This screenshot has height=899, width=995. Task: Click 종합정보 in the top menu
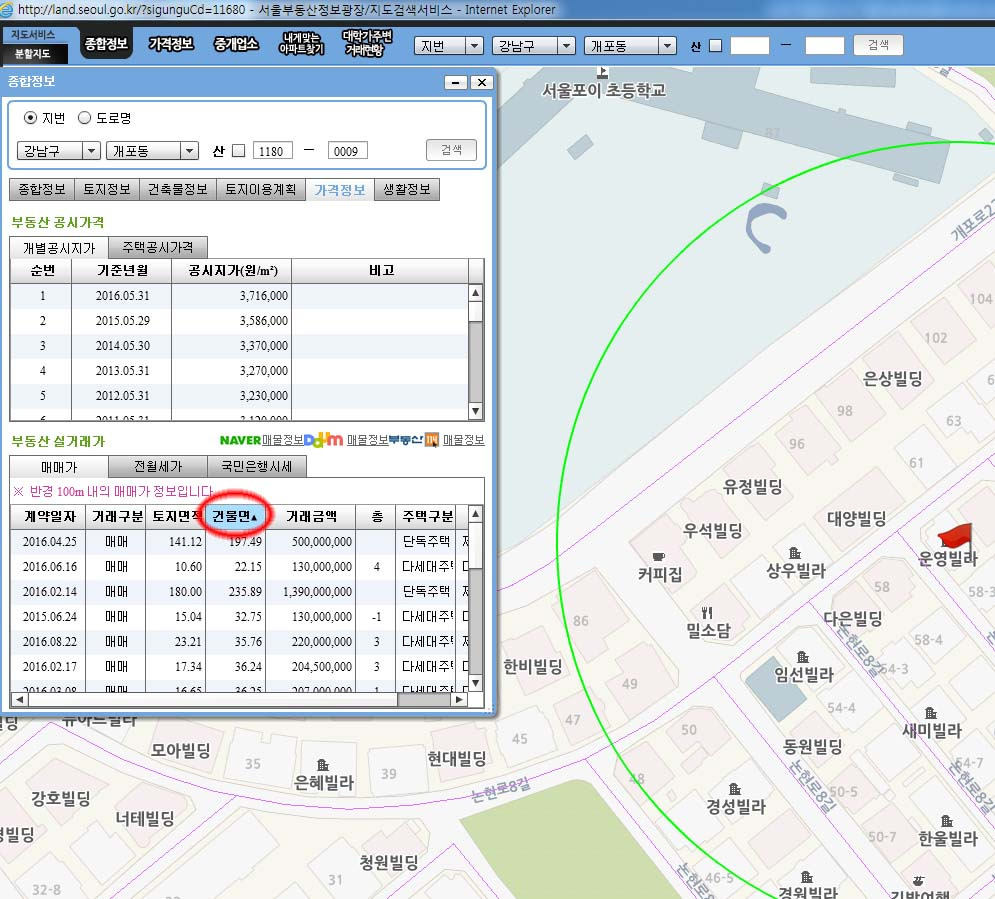point(106,44)
